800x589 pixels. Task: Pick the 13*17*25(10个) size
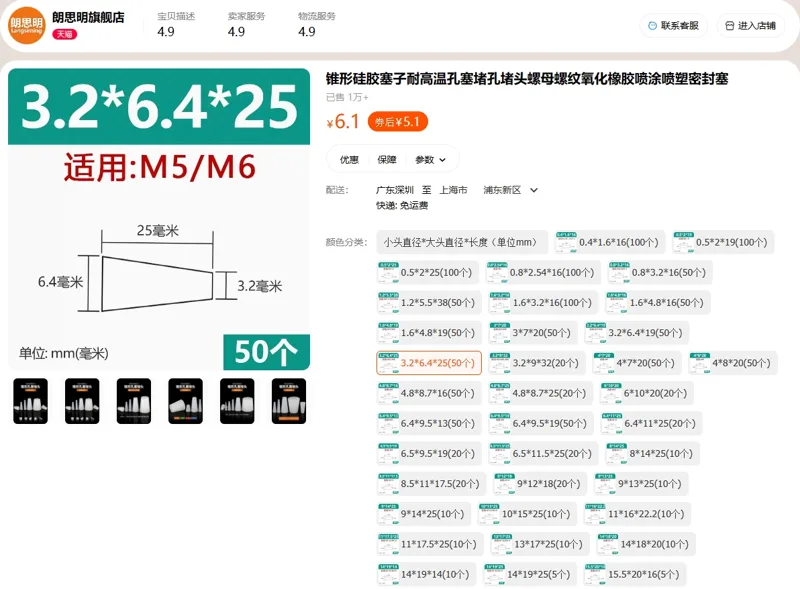click(540, 544)
